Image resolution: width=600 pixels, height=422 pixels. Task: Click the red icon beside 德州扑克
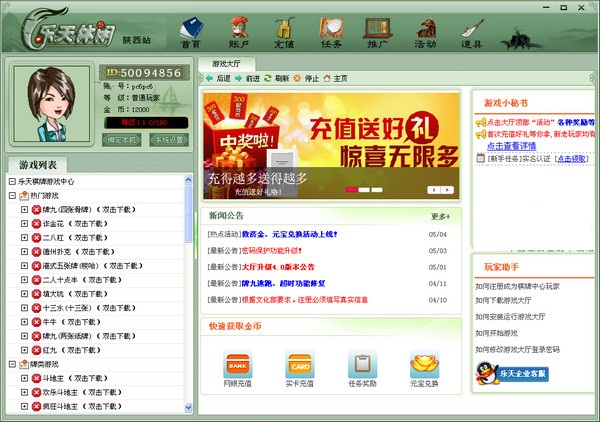click(36, 252)
